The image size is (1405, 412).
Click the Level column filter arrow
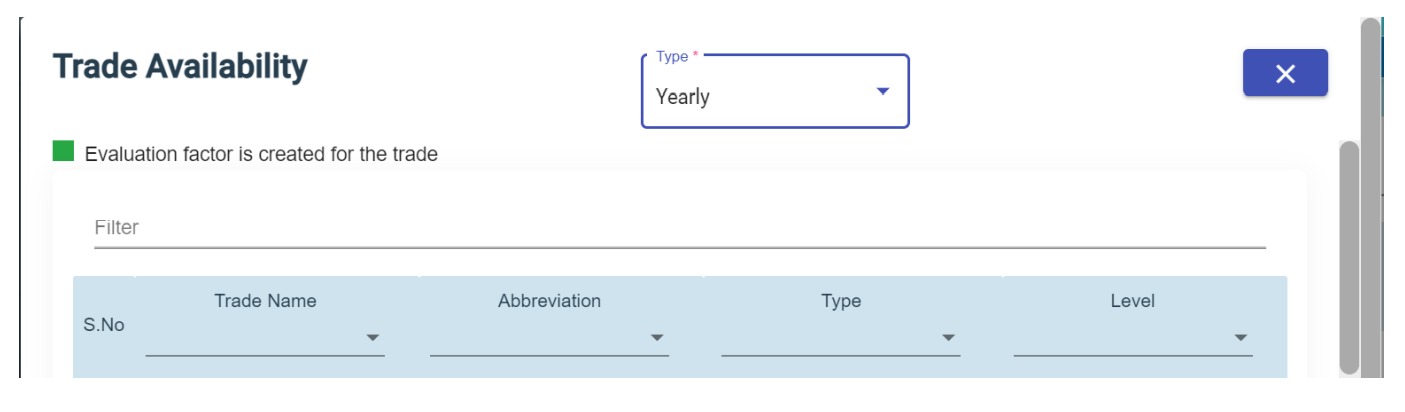tap(1240, 338)
